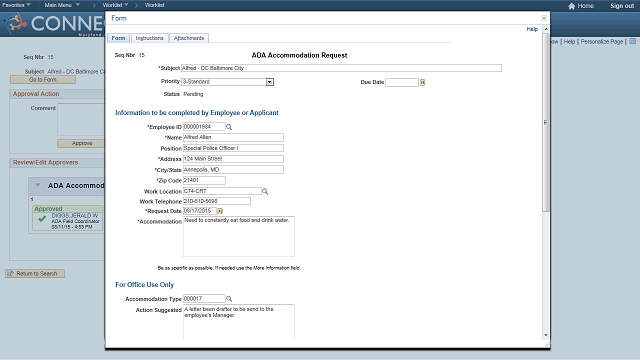640x360 pixels.
Task: Collapse the ADA Accommodation approvers section
Action: 38,185
